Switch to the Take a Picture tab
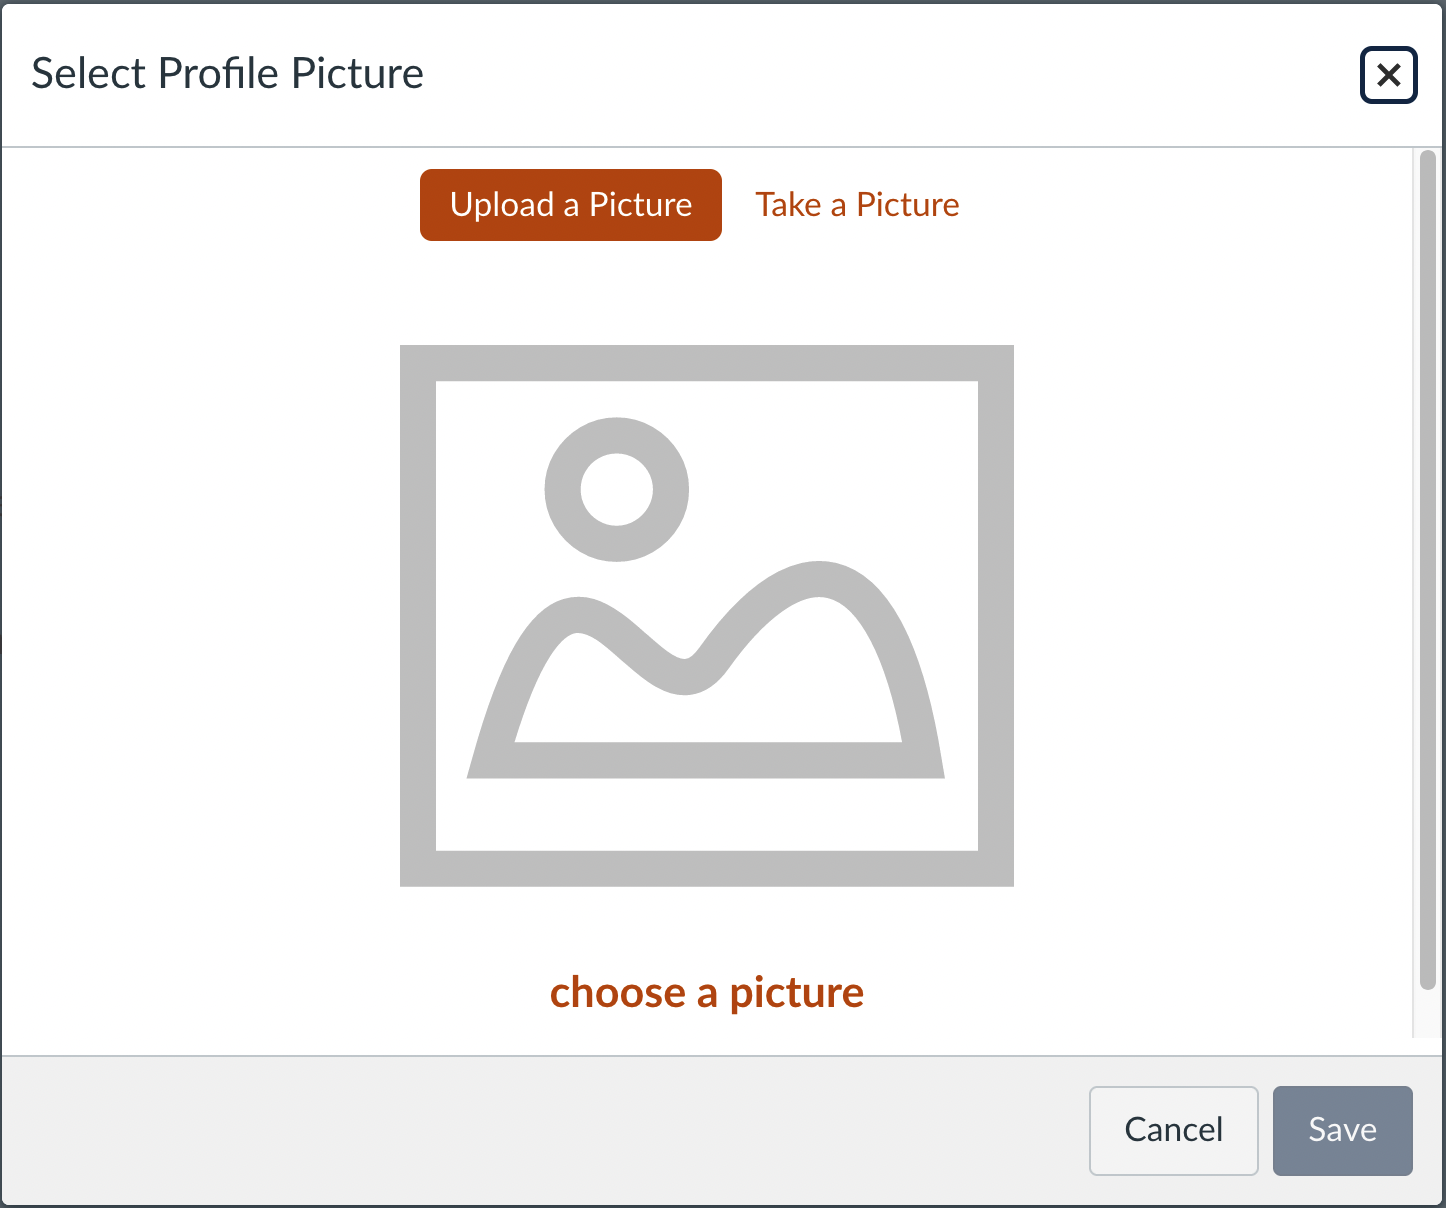Image resolution: width=1446 pixels, height=1208 pixels. (857, 204)
